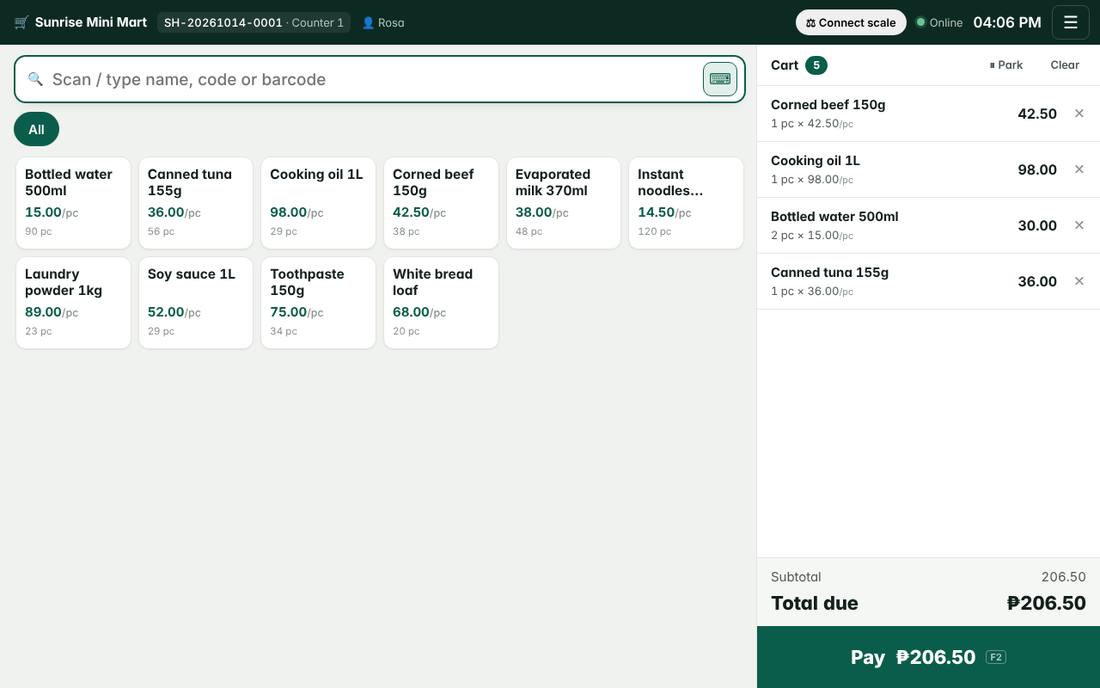Click the cashier name Rosa
Screen dimensions: 1100x688
(x=383, y=22)
